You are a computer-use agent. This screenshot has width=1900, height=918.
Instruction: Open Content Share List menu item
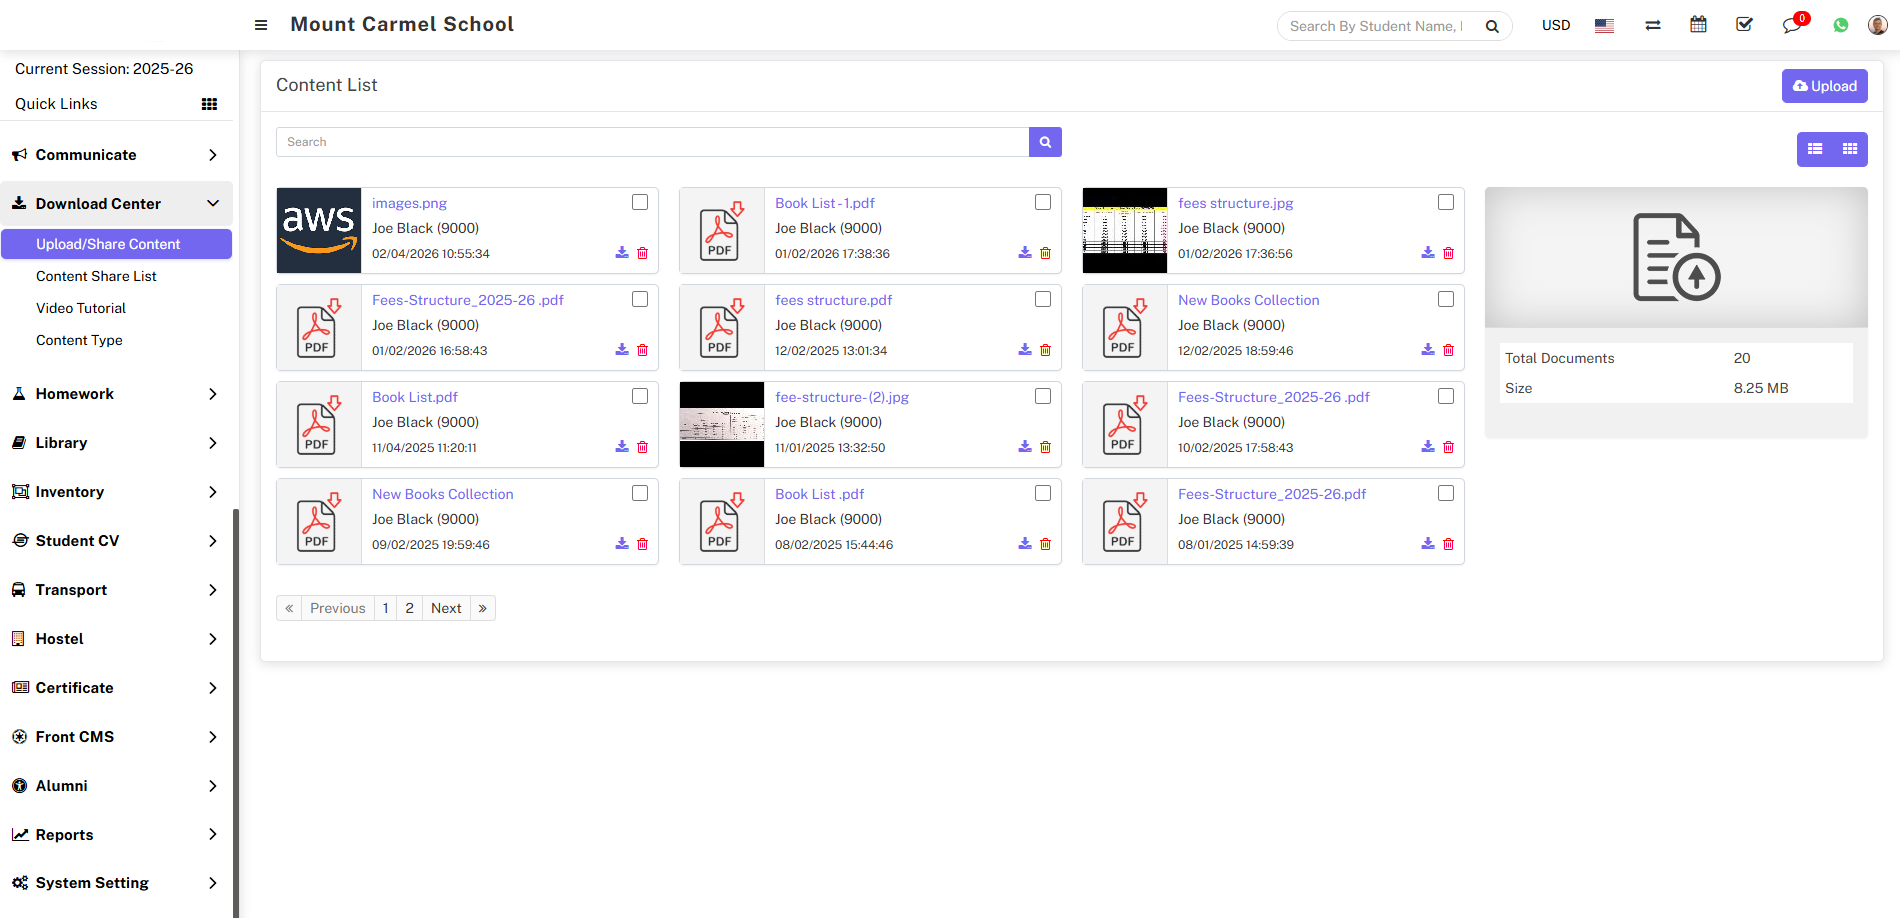pyautogui.click(x=96, y=276)
